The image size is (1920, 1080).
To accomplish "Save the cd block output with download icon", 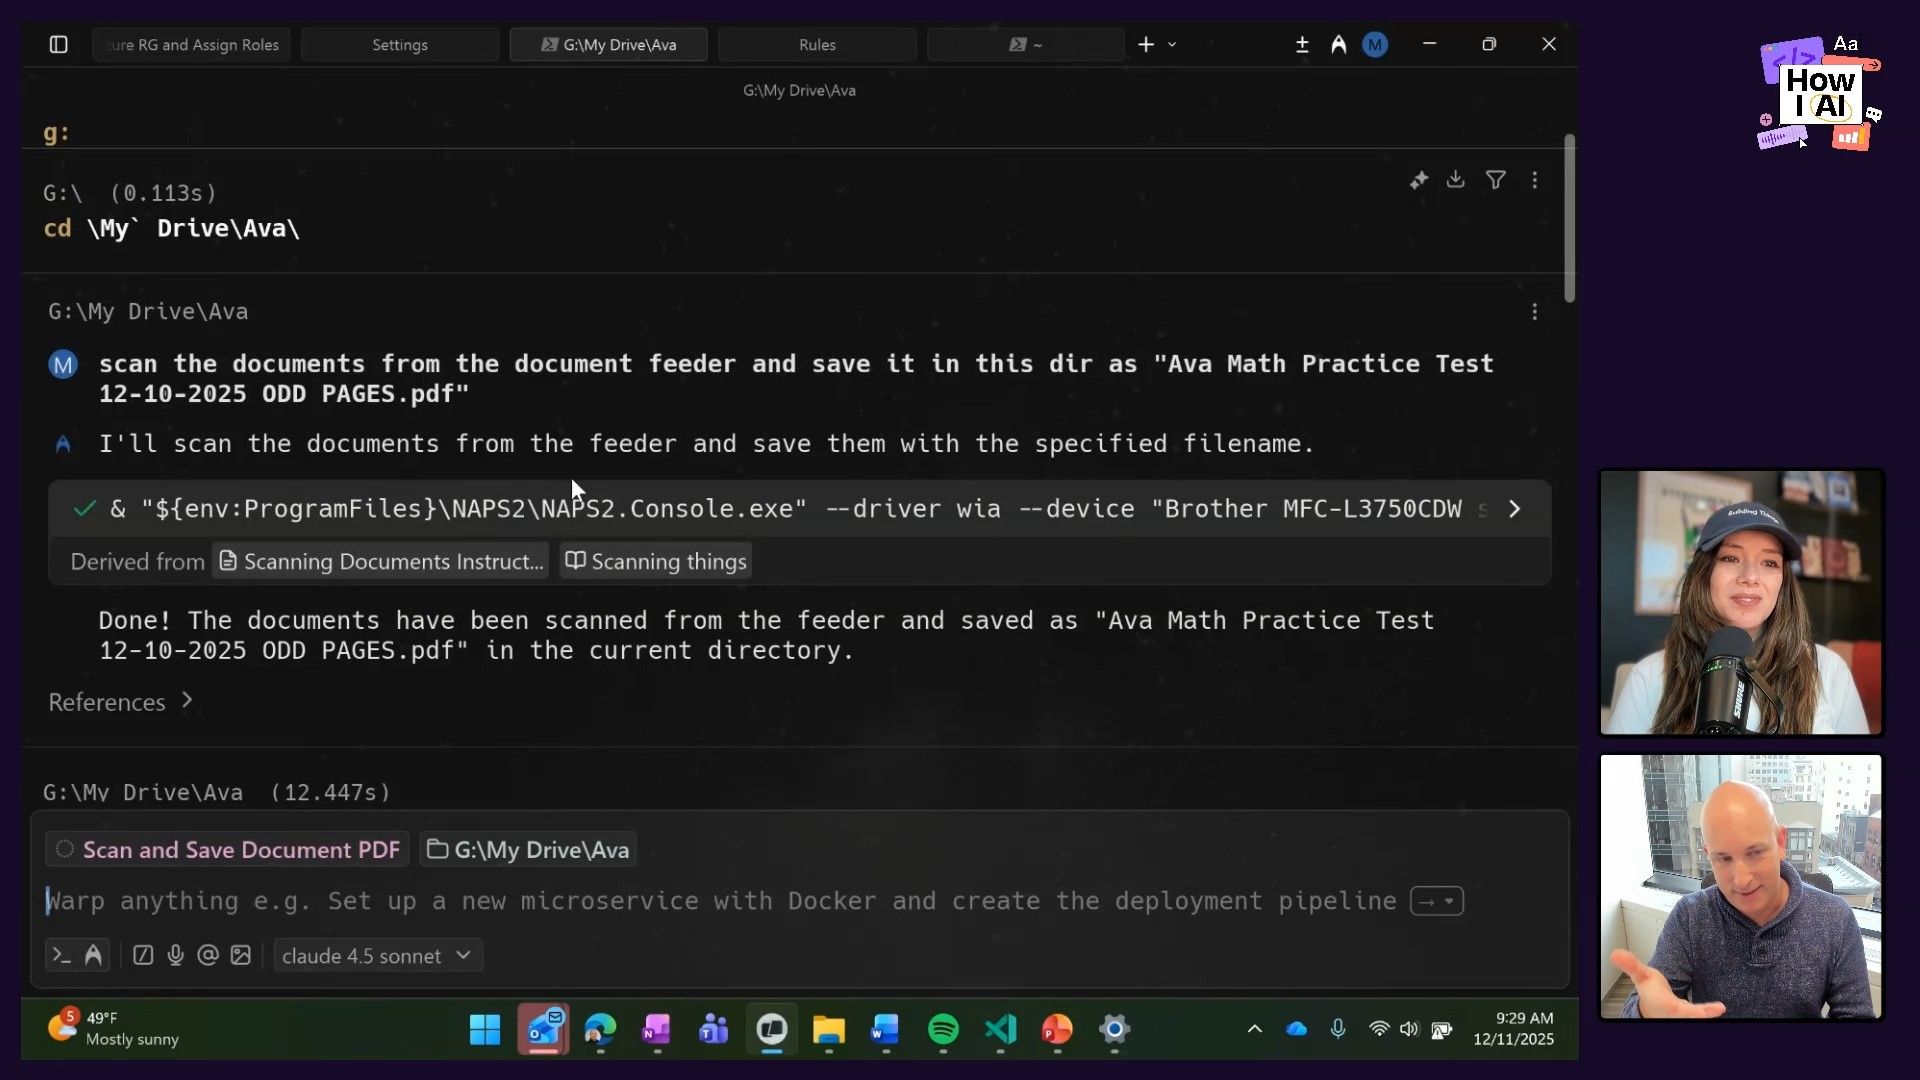I will pos(1456,180).
